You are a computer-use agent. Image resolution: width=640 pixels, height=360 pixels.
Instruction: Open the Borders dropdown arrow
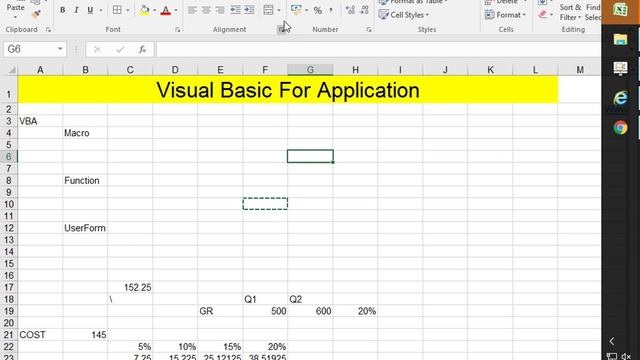(x=128, y=10)
